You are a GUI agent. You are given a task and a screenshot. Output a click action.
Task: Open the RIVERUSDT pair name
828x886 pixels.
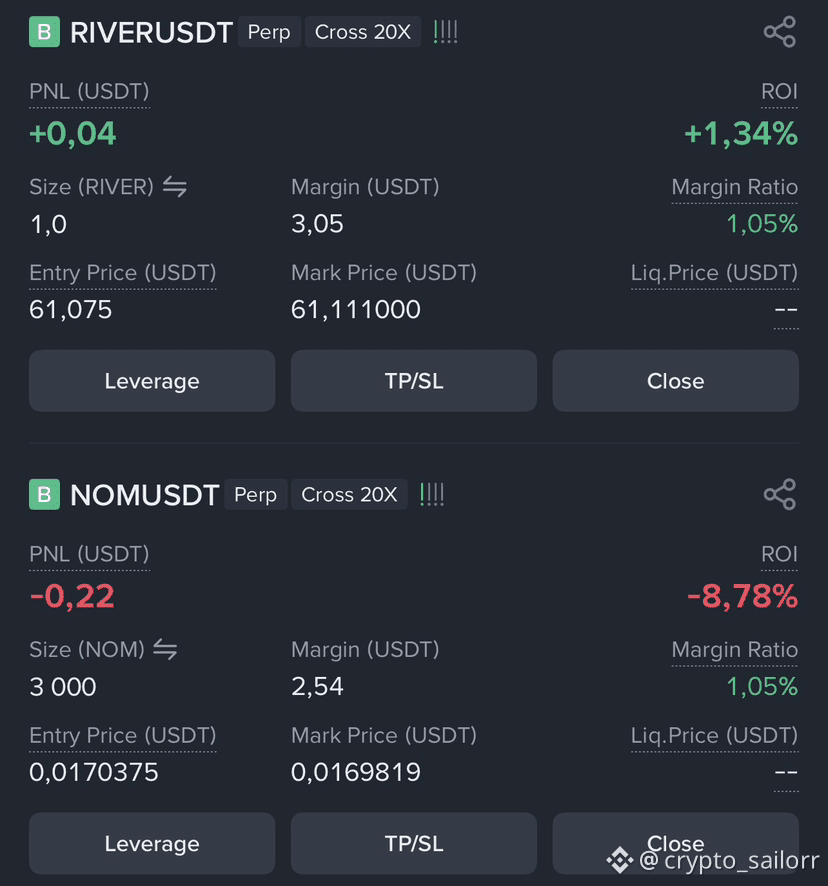tap(151, 32)
